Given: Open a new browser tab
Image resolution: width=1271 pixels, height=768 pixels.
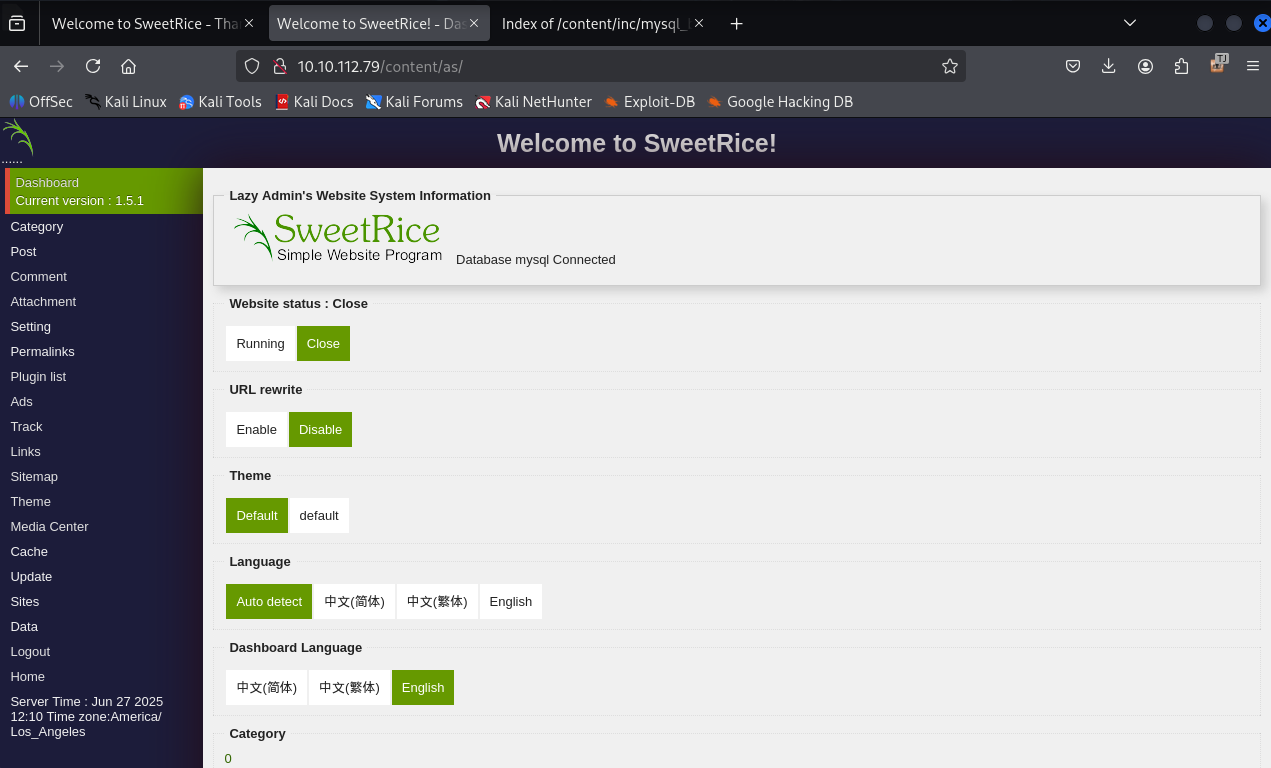Looking at the screenshot, I should coord(736,23).
